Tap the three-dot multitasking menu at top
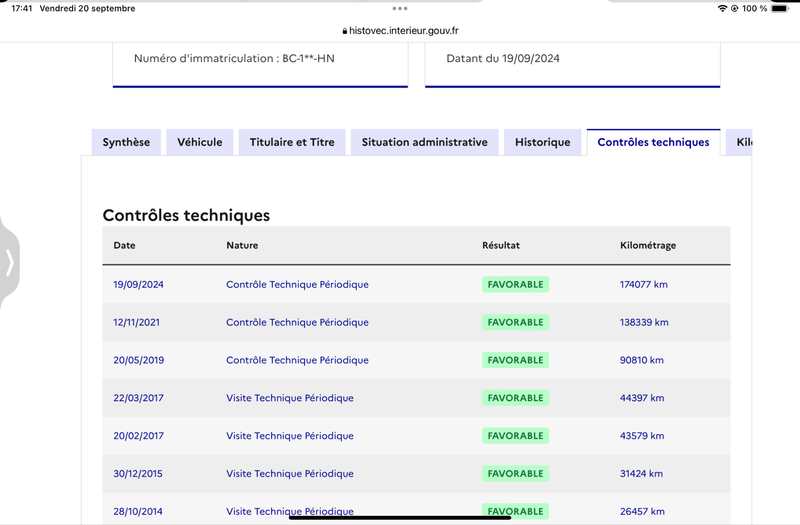Screen dimensions: 800x525 [x=400, y=9]
